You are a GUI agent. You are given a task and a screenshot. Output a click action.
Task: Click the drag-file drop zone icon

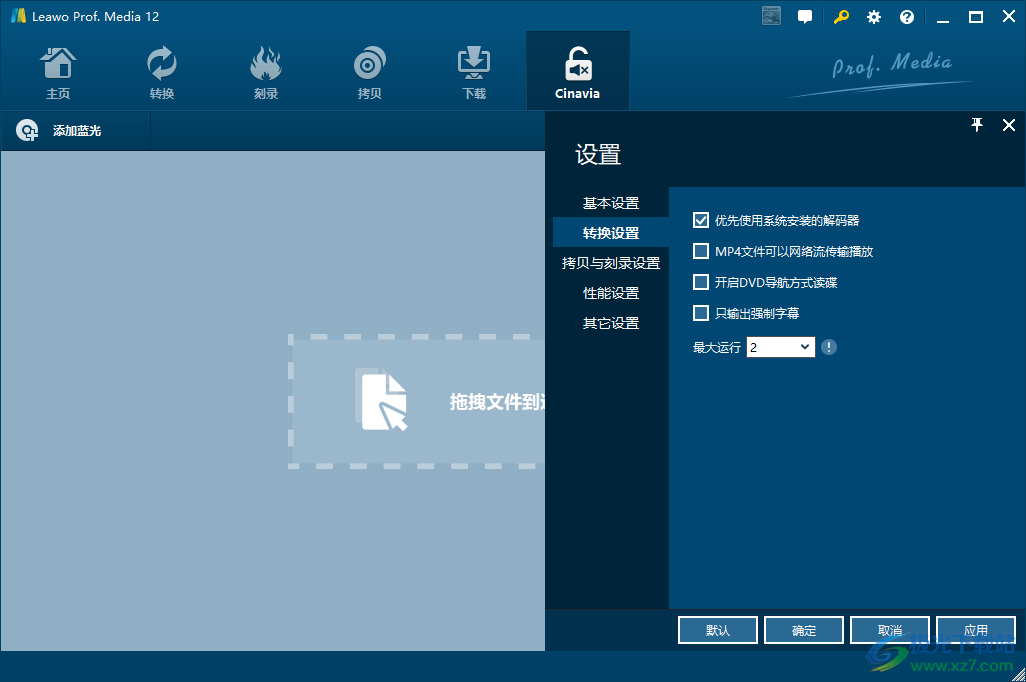tap(381, 399)
